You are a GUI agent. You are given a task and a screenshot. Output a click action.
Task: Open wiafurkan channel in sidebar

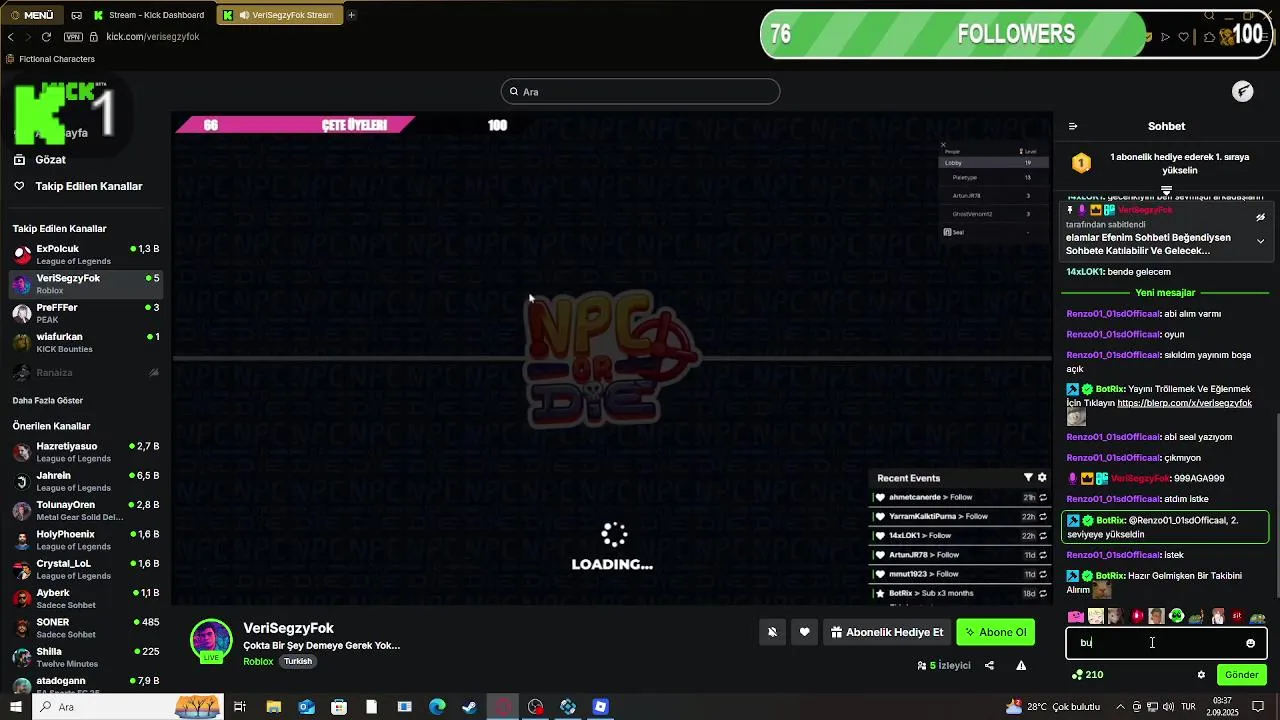[x=85, y=342]
